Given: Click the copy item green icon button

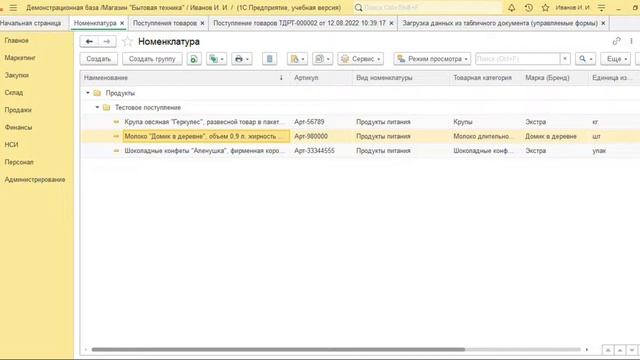Looking at the screenshot, I should (194, 59).
